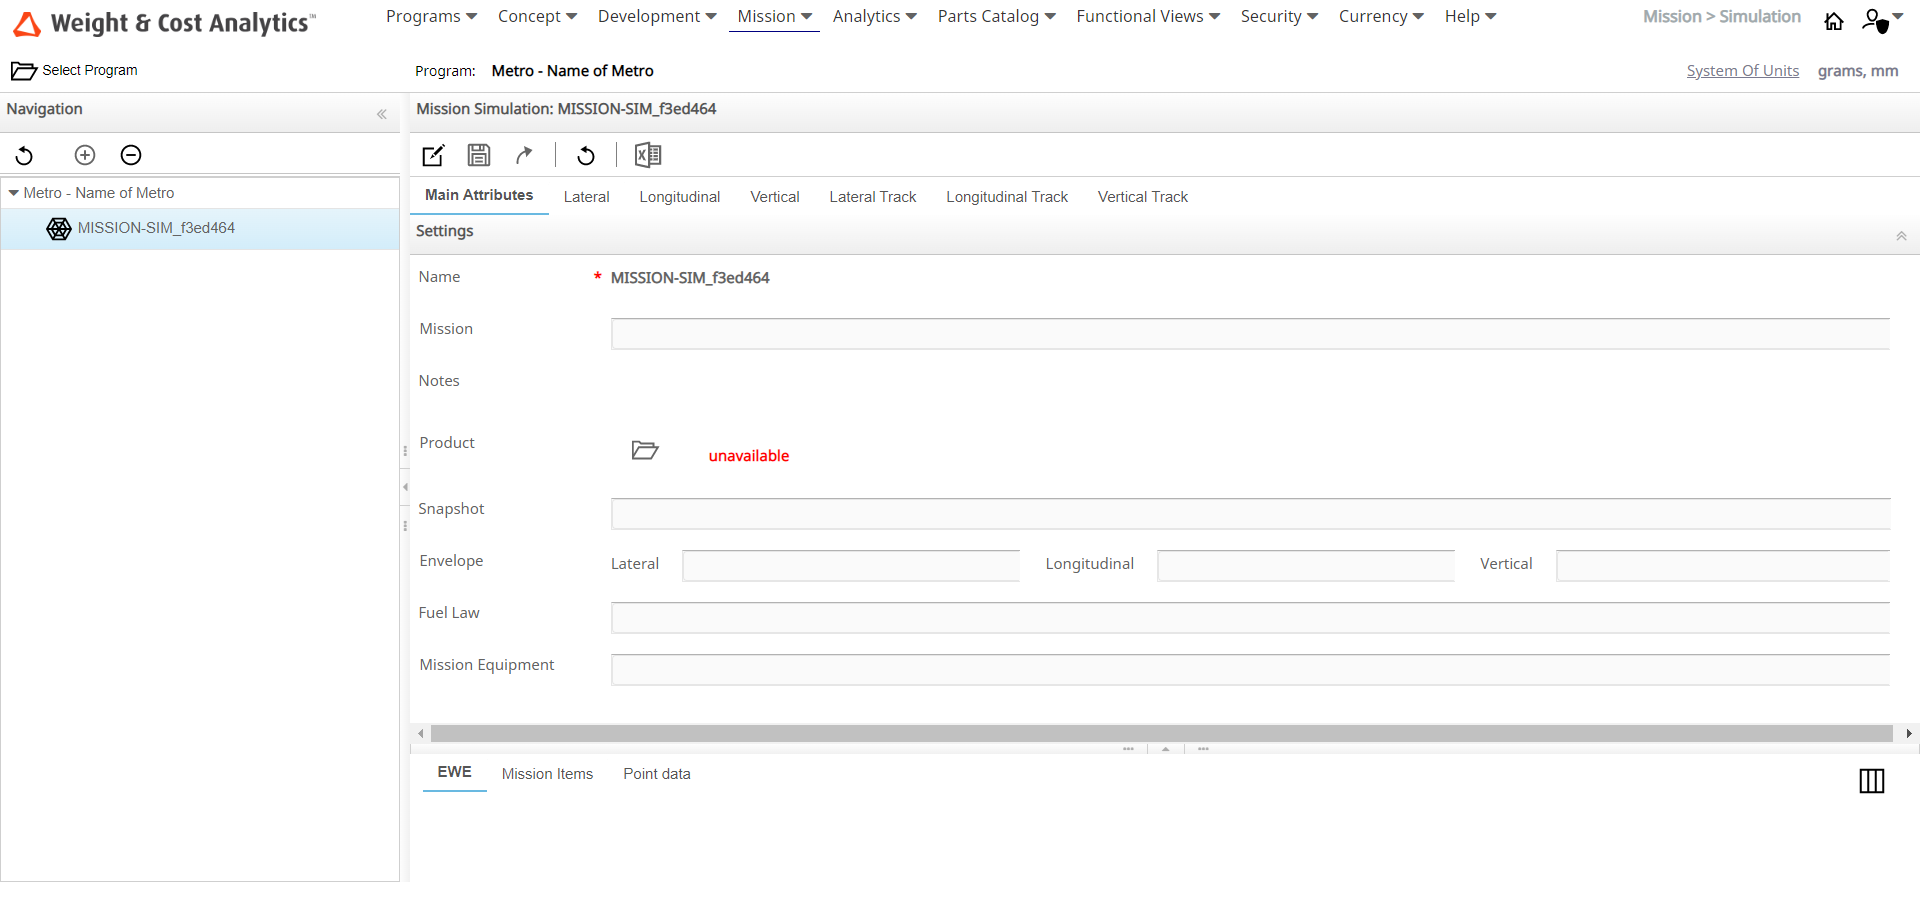Collapse the Metro - Name of Metro tree node
The width and height of the screenshot is (1920, 898).
click(x=14, y=193)
